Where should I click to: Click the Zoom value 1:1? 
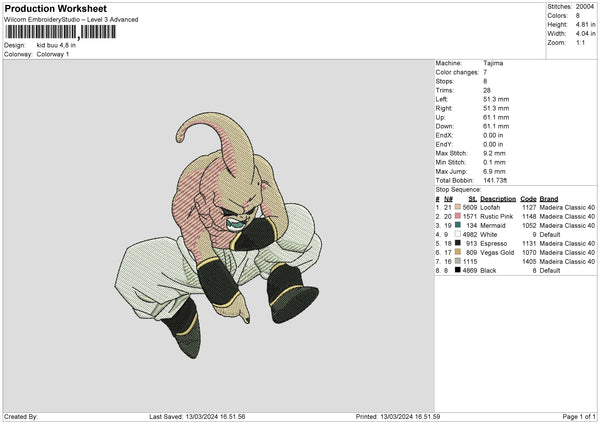580,42
